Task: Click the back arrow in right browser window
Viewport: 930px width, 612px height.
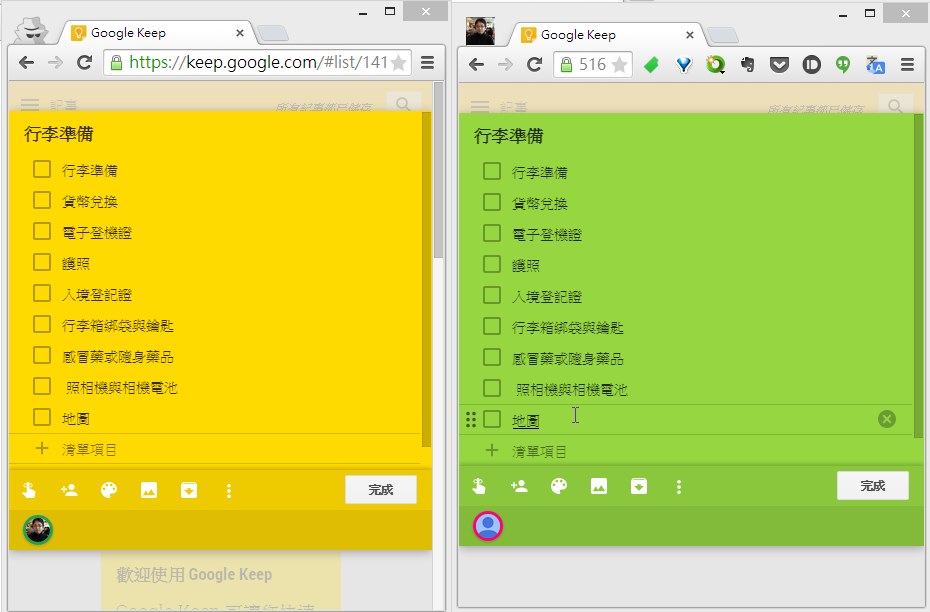Action: point(476,64)
